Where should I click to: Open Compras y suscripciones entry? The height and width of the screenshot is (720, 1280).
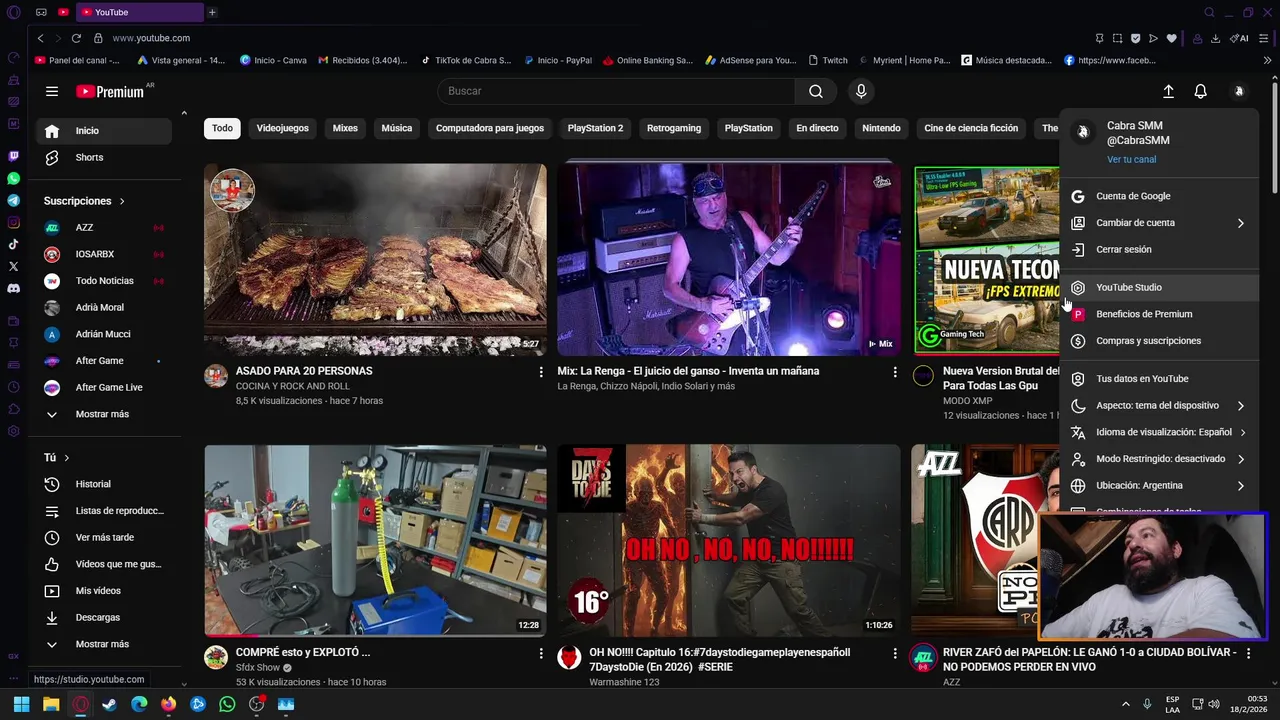click(1159, 341)
